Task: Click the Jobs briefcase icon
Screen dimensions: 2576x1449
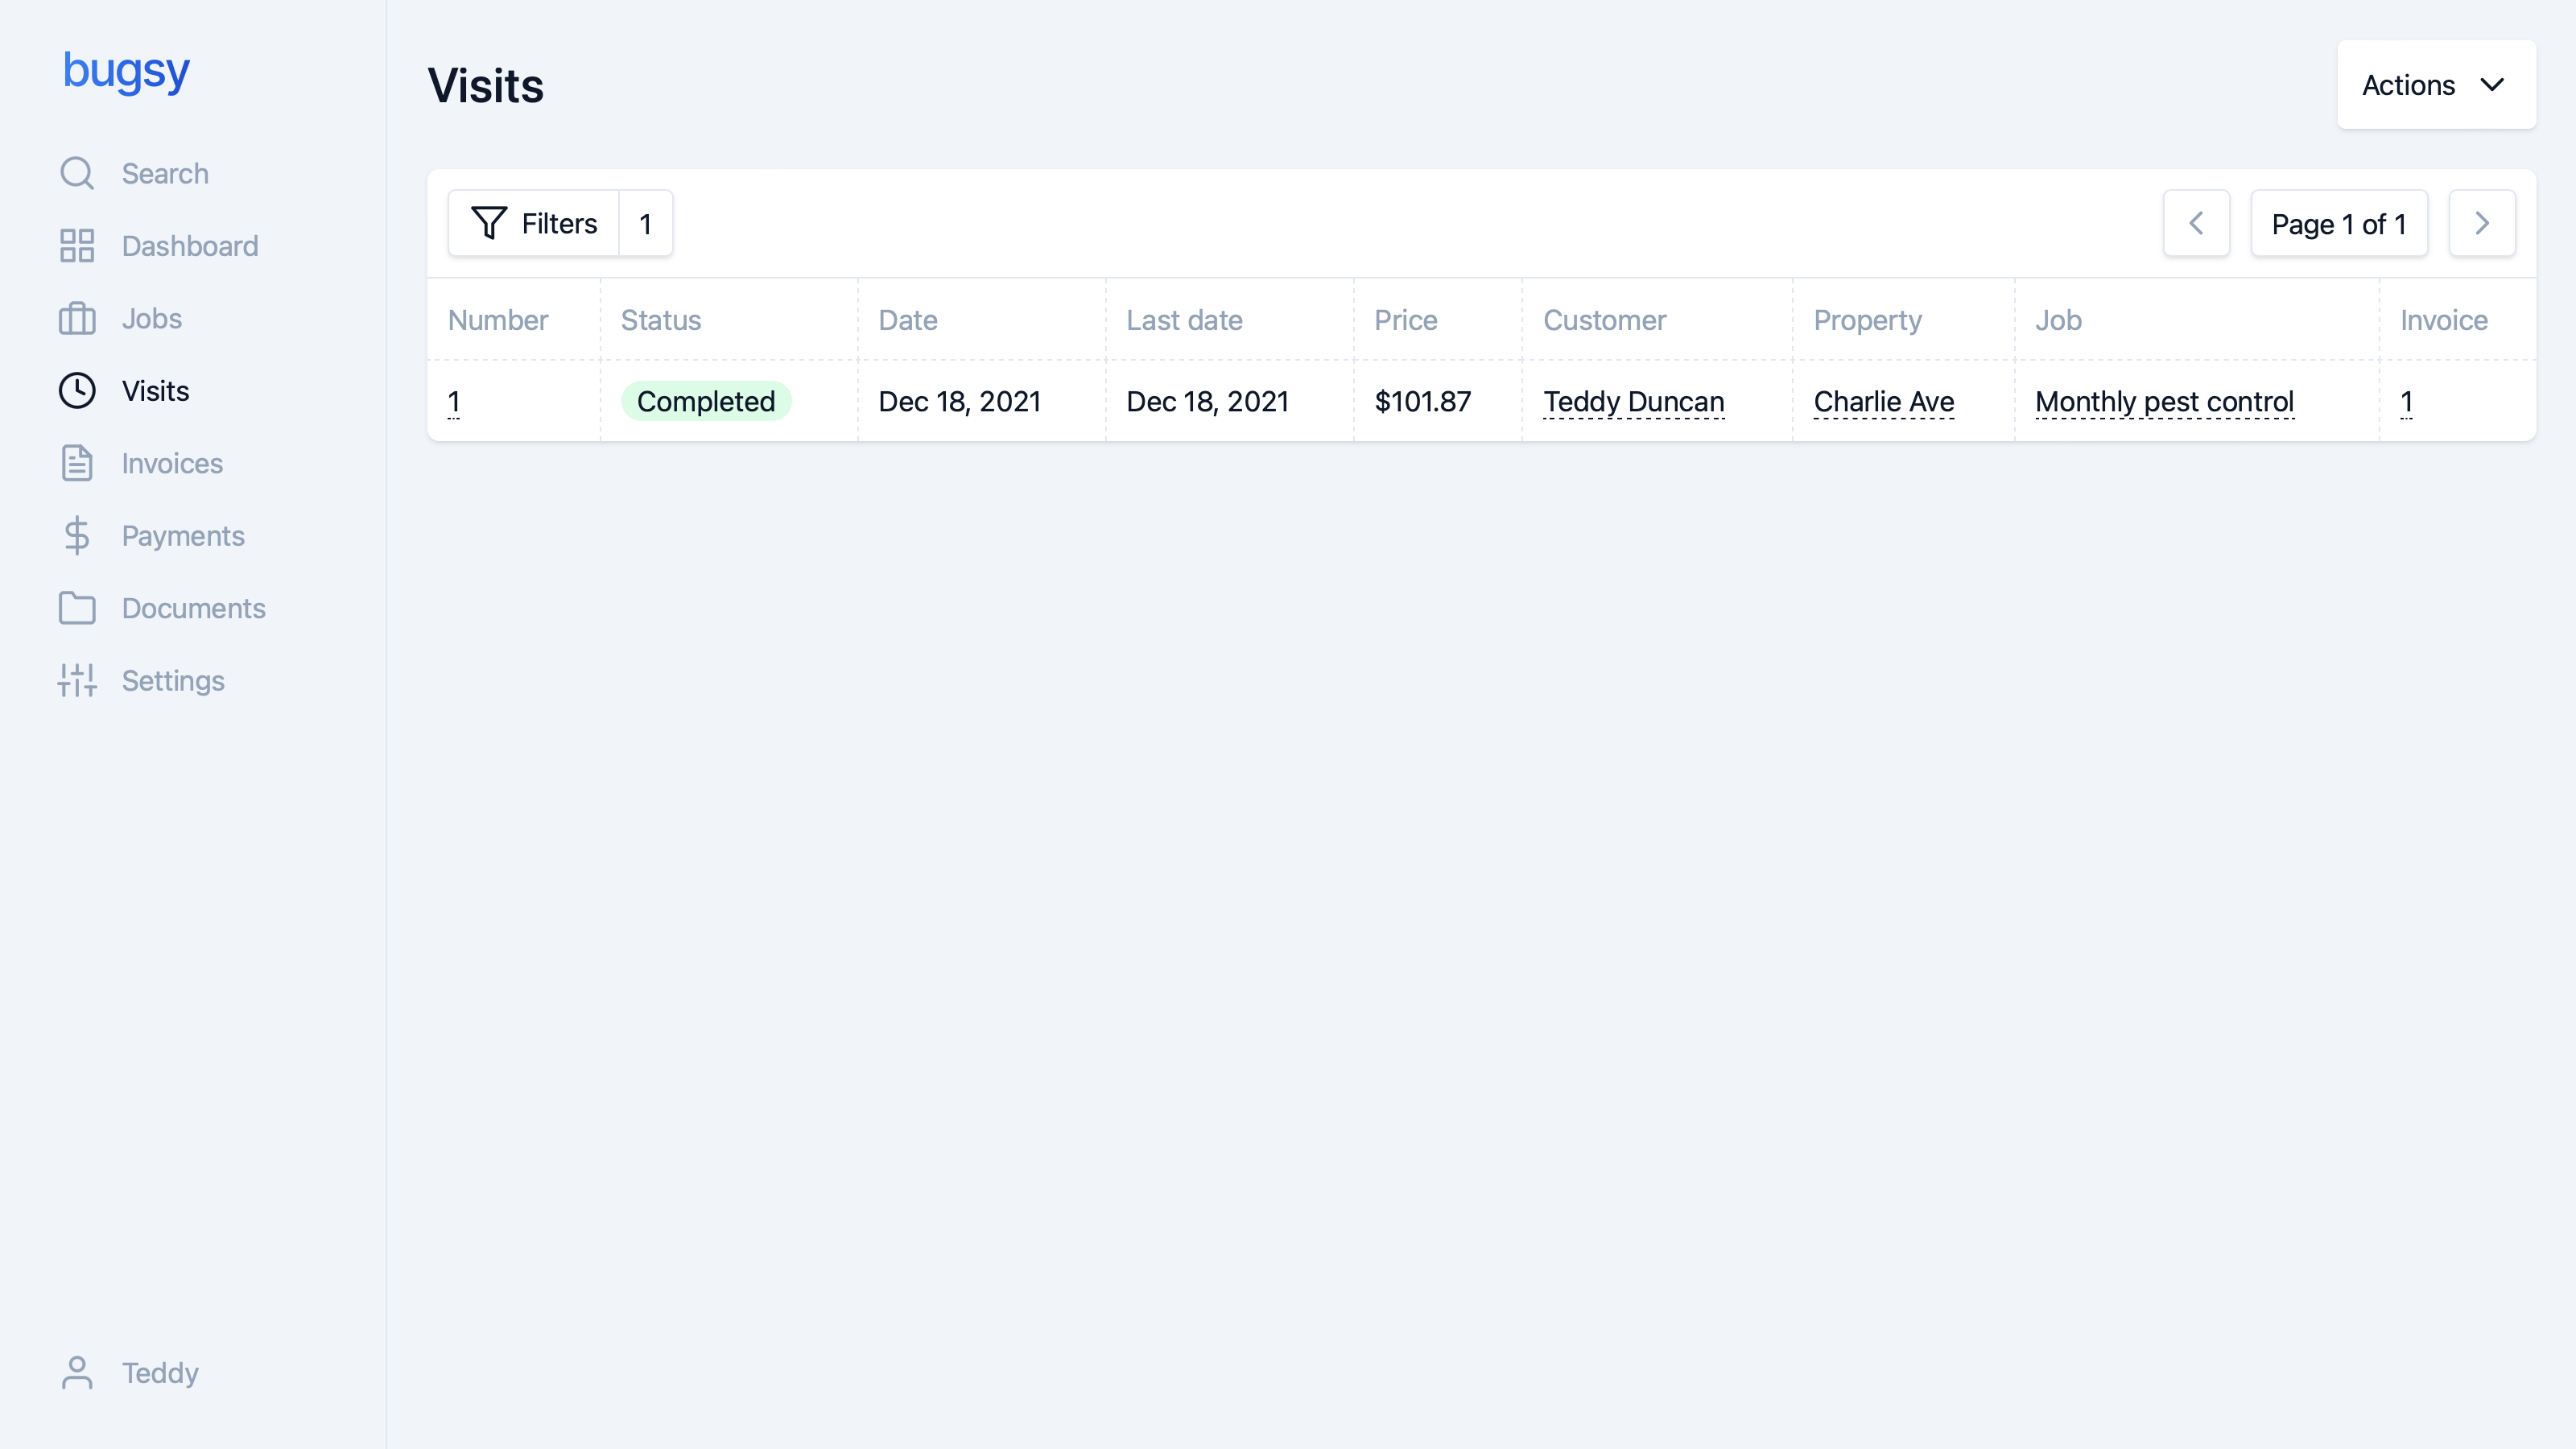Action: click(x=77, y=318)
